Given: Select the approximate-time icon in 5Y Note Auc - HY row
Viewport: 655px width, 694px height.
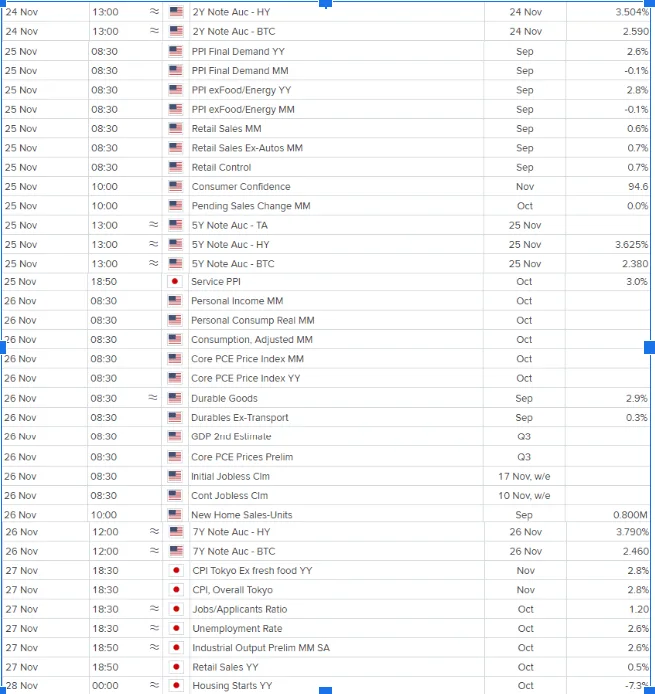Looking at the screenshot, I should tap(154, 244).
